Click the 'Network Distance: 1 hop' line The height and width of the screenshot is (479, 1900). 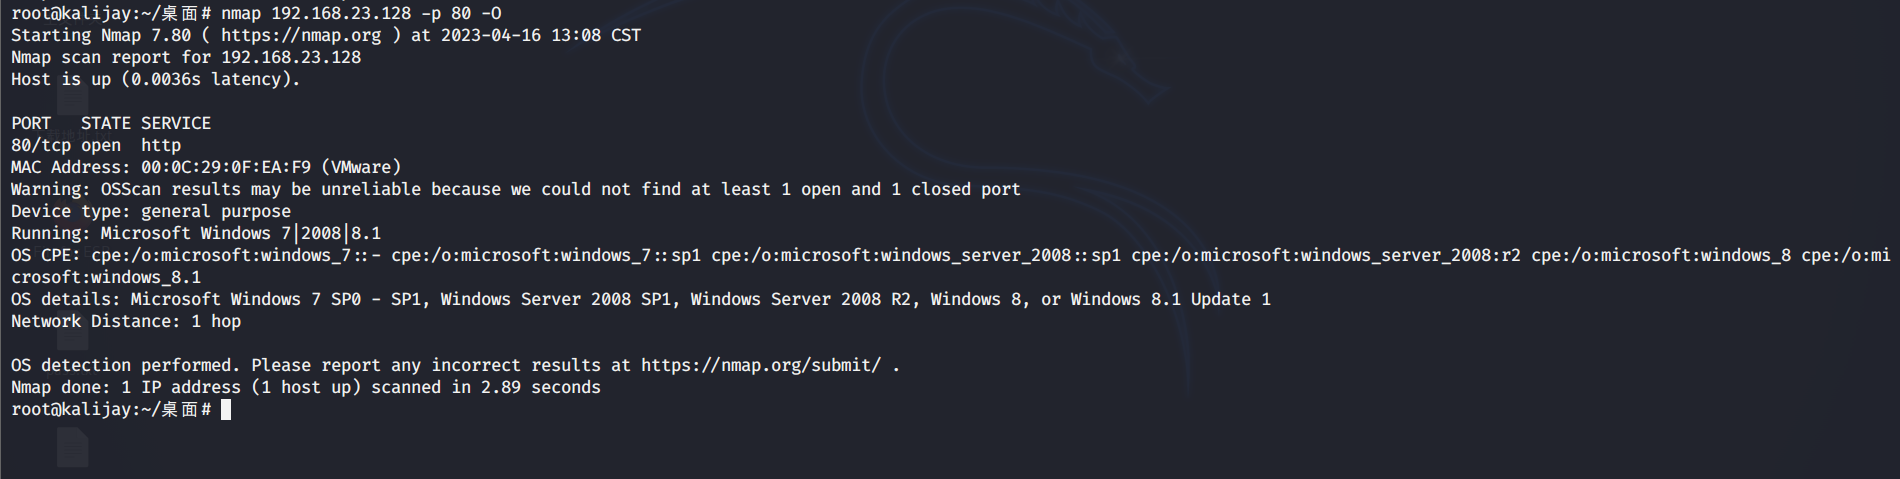click(x=126, y=321)
